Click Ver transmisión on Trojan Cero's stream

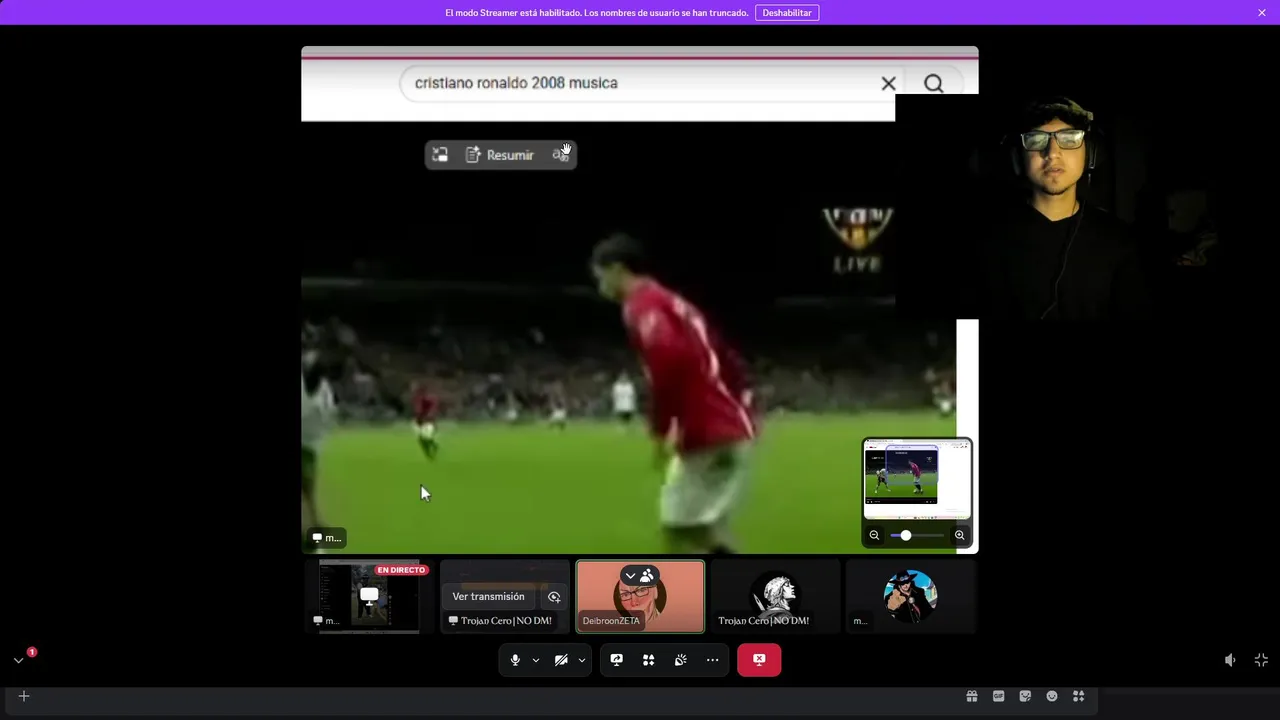(x=488, y=597)
